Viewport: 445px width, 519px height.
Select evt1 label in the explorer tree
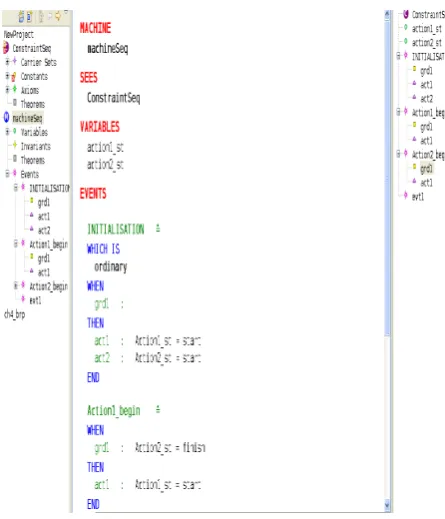tap(35, 300)
